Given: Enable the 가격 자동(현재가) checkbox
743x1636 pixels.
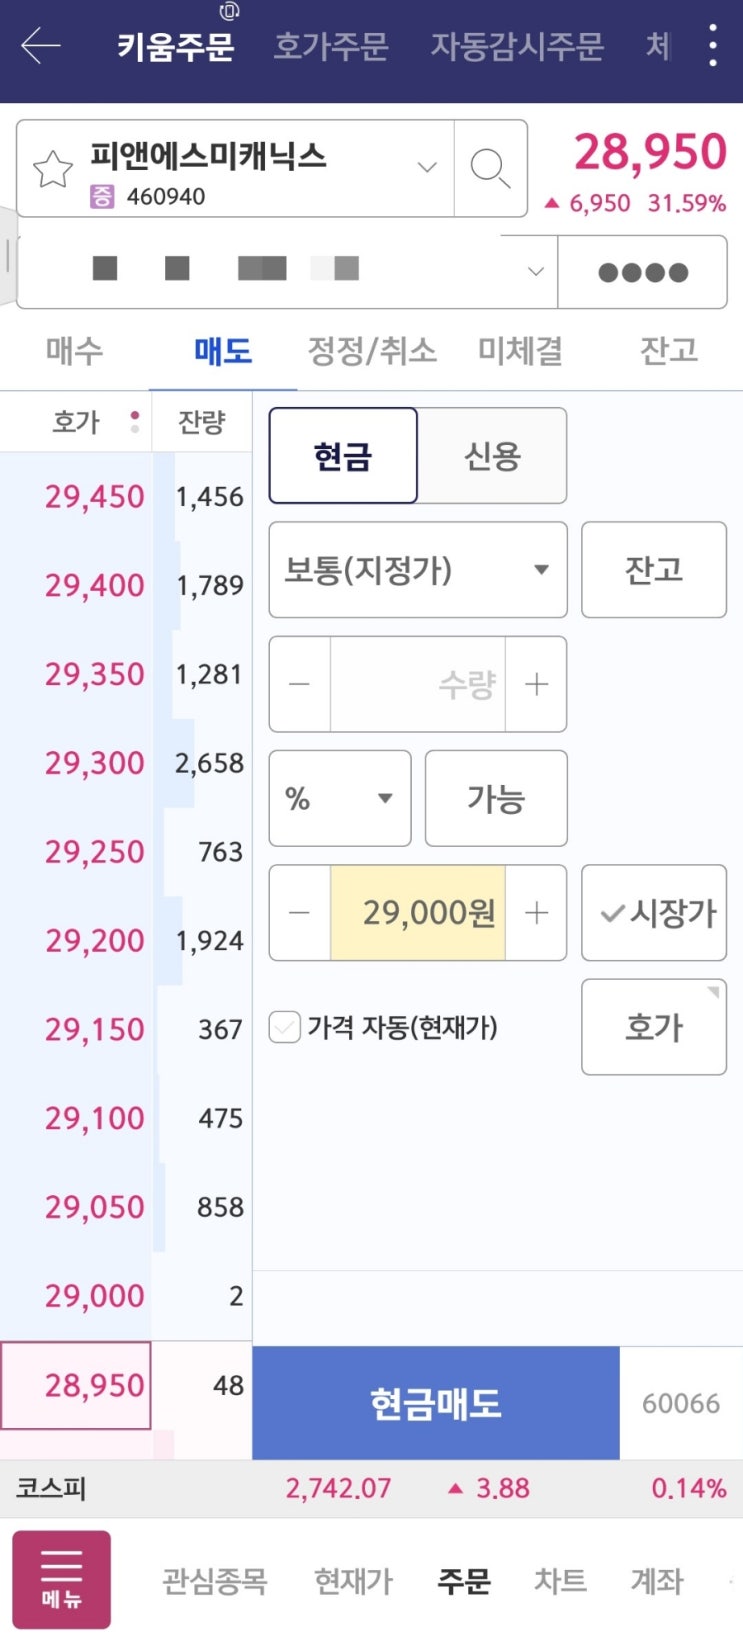Looking at the screenshot, I should pyautogui.click(x=285, y=1027).
